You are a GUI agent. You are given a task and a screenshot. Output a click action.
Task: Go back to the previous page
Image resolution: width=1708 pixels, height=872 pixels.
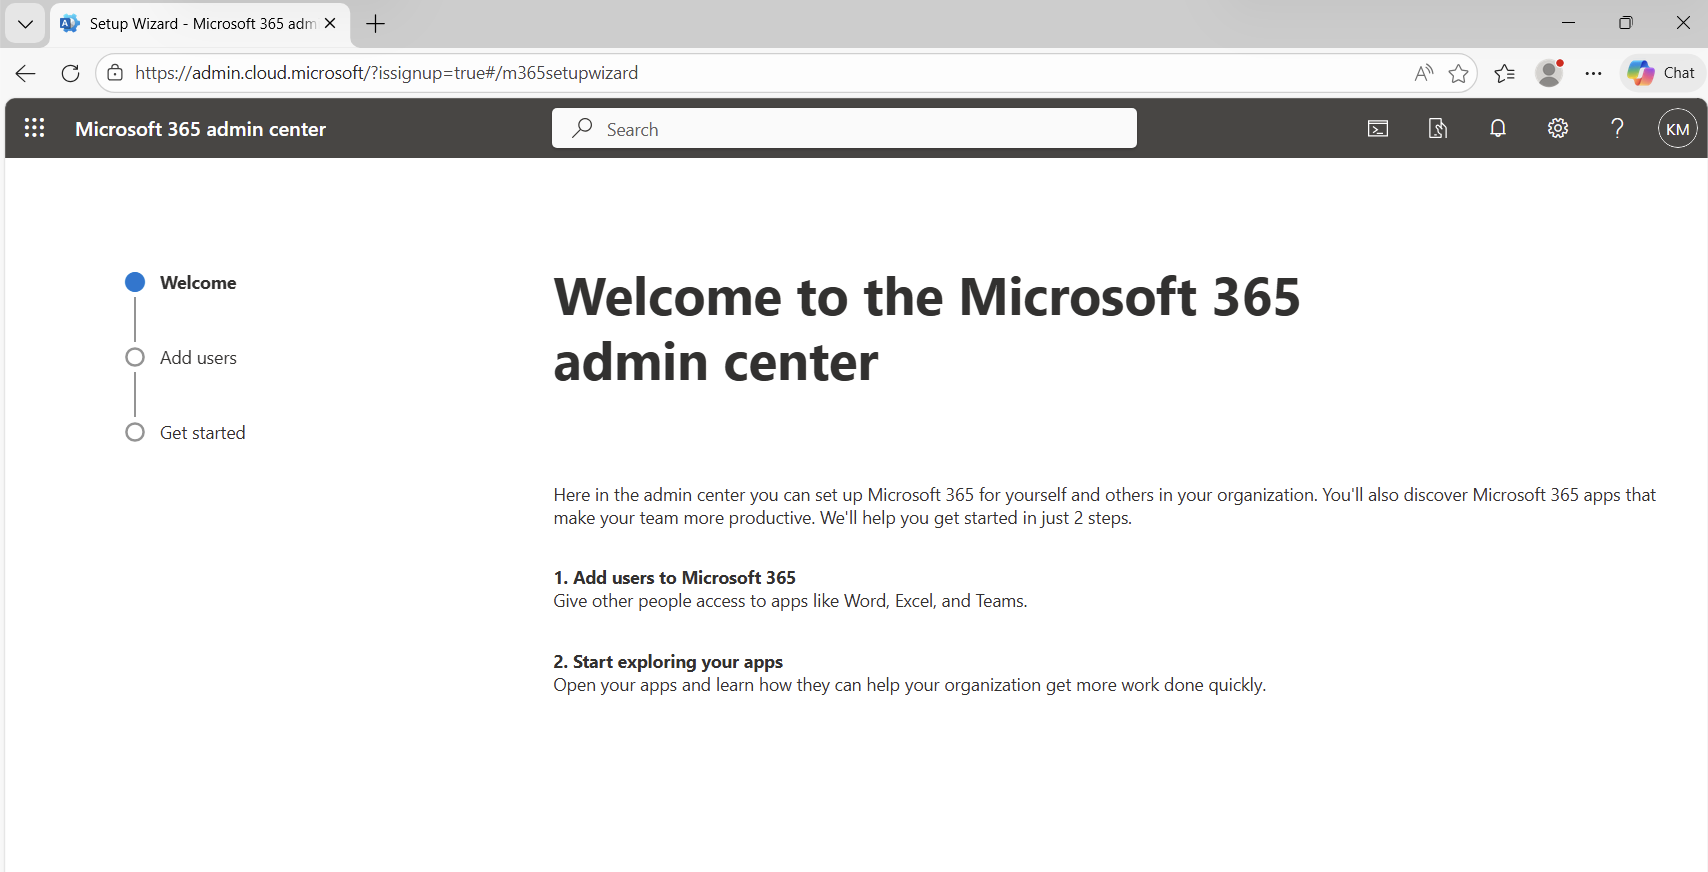pos(26,73)
